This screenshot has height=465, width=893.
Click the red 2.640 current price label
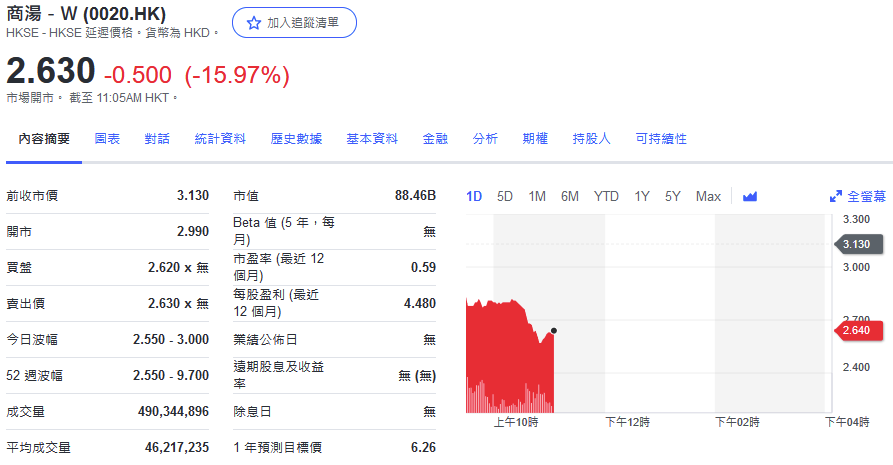pos(856,331)
